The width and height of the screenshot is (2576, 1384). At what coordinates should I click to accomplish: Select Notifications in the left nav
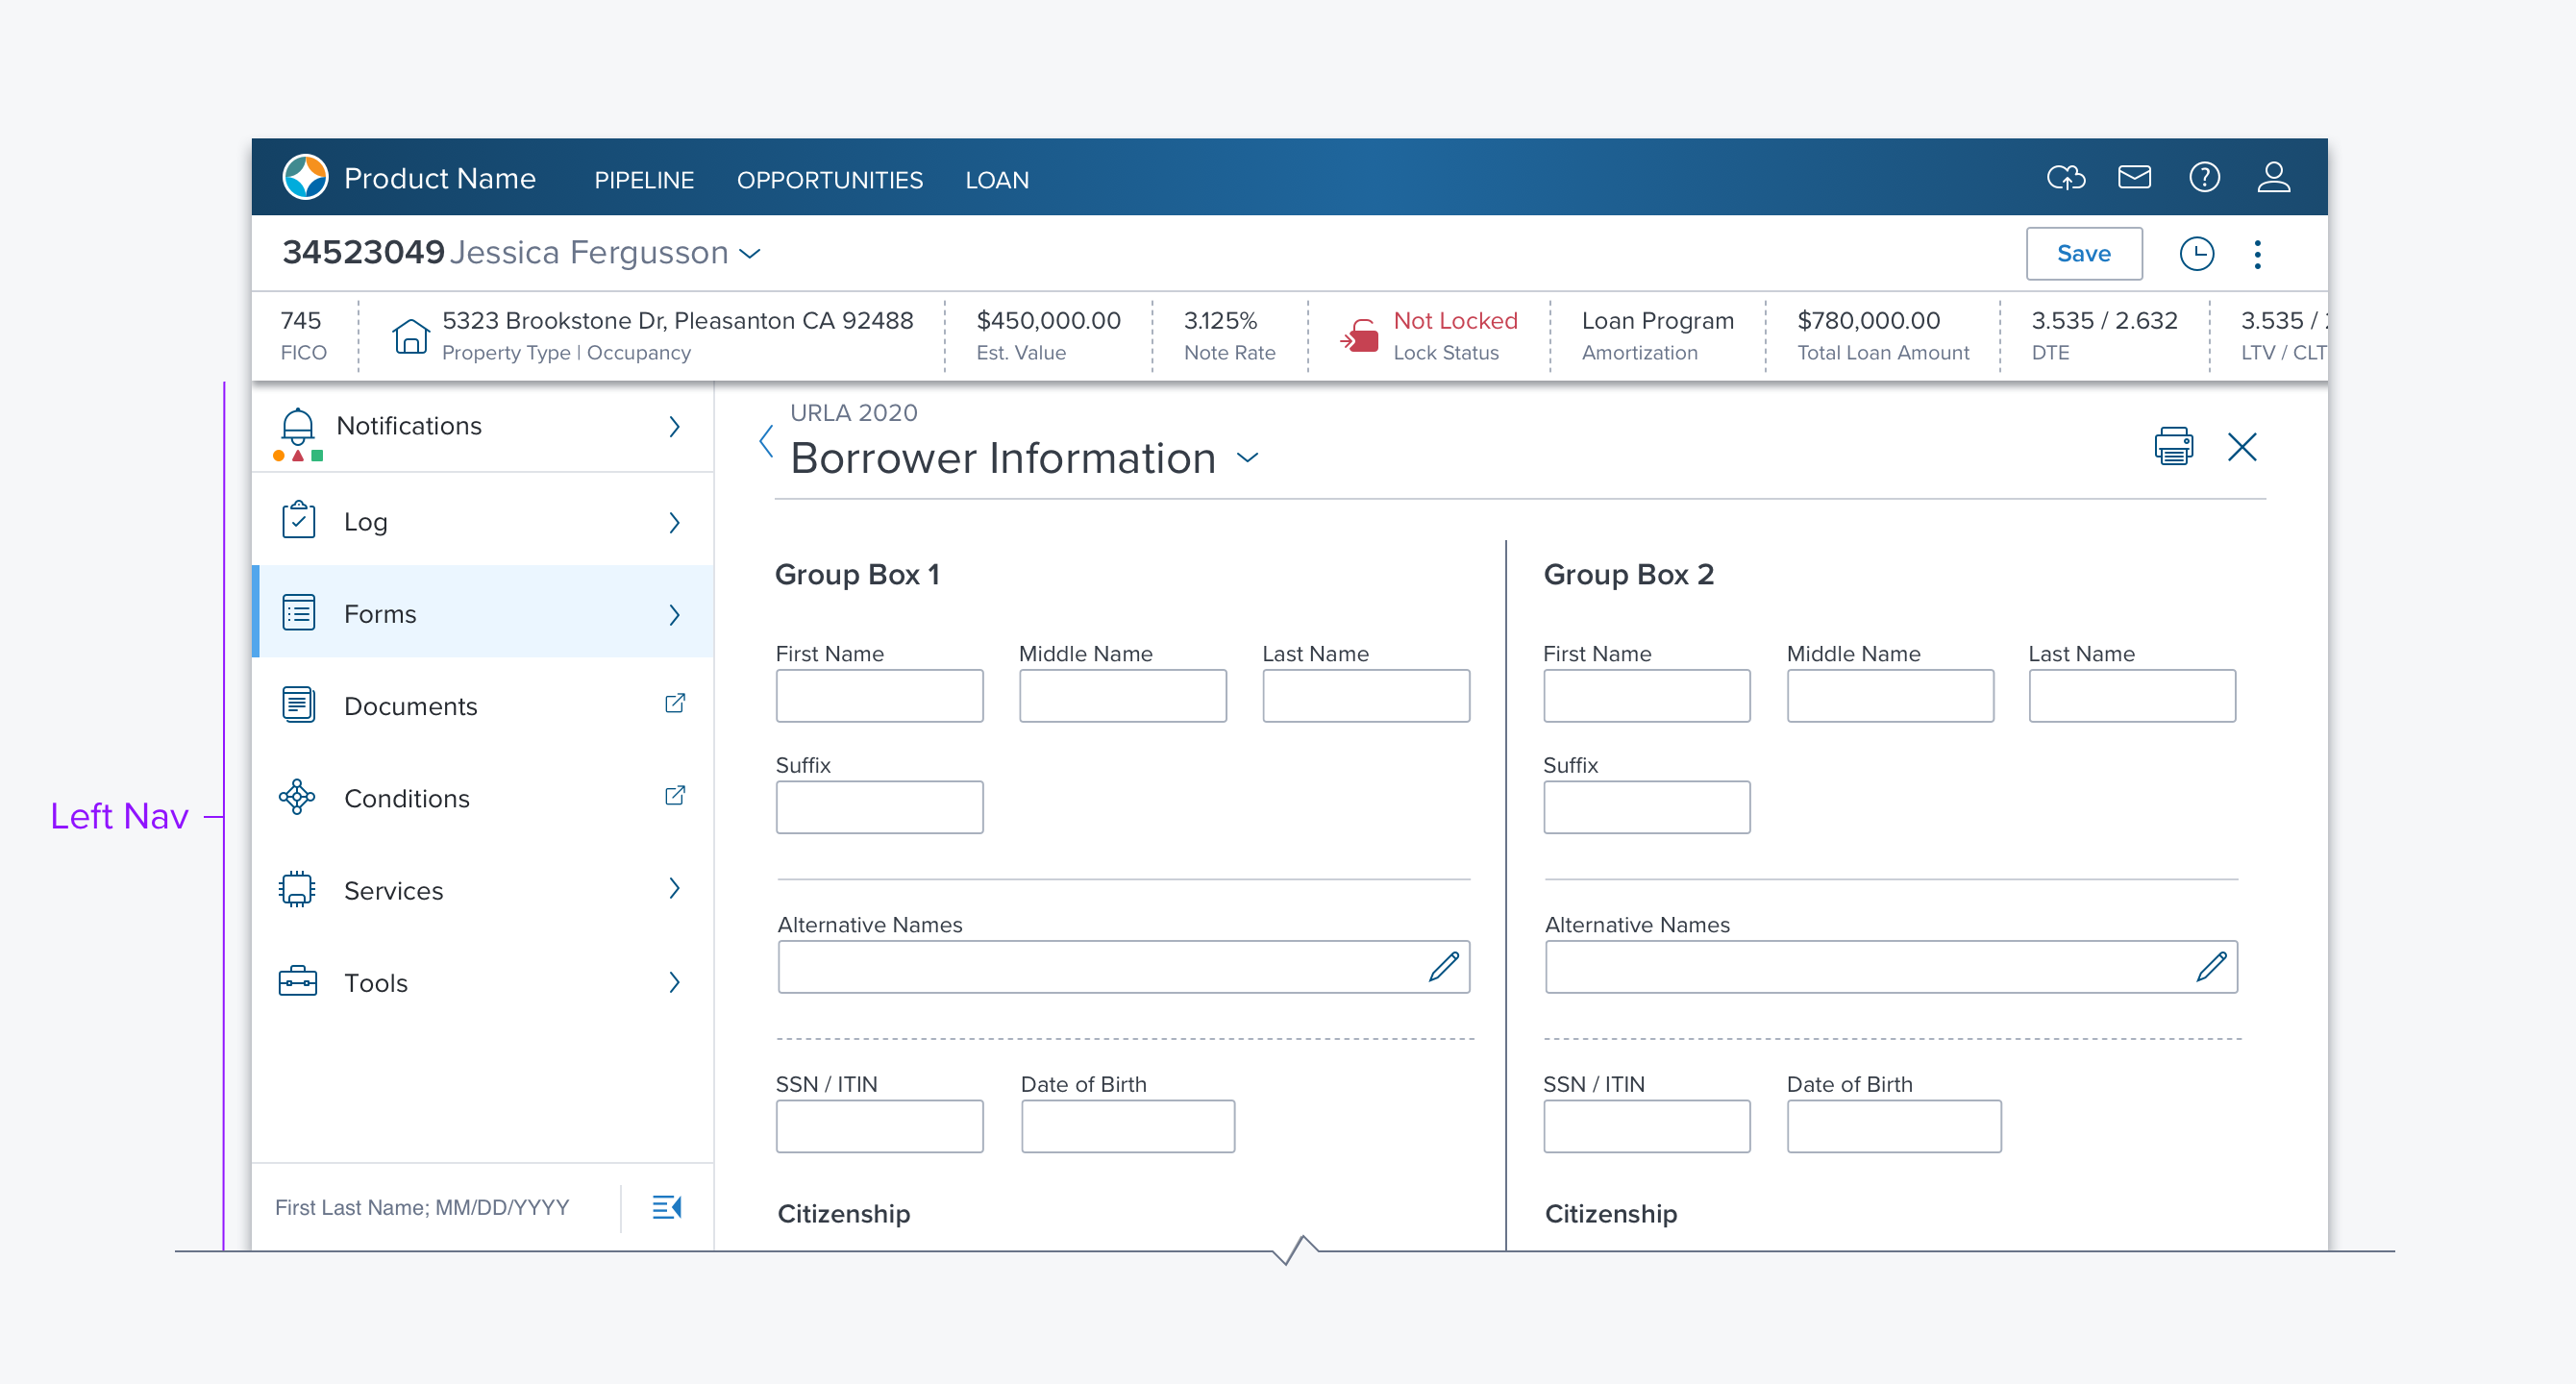[483, 427]
